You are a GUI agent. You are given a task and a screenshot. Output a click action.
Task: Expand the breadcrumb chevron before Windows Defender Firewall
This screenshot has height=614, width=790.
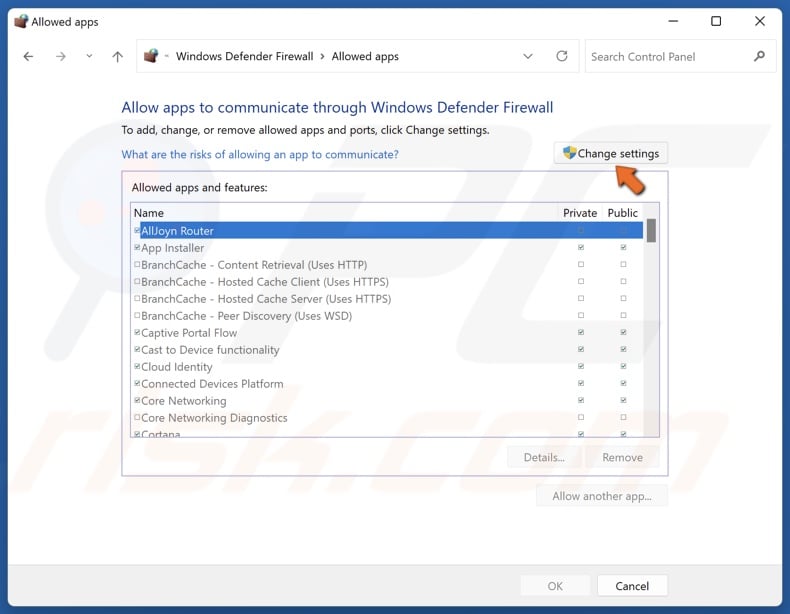pos(167,57)
